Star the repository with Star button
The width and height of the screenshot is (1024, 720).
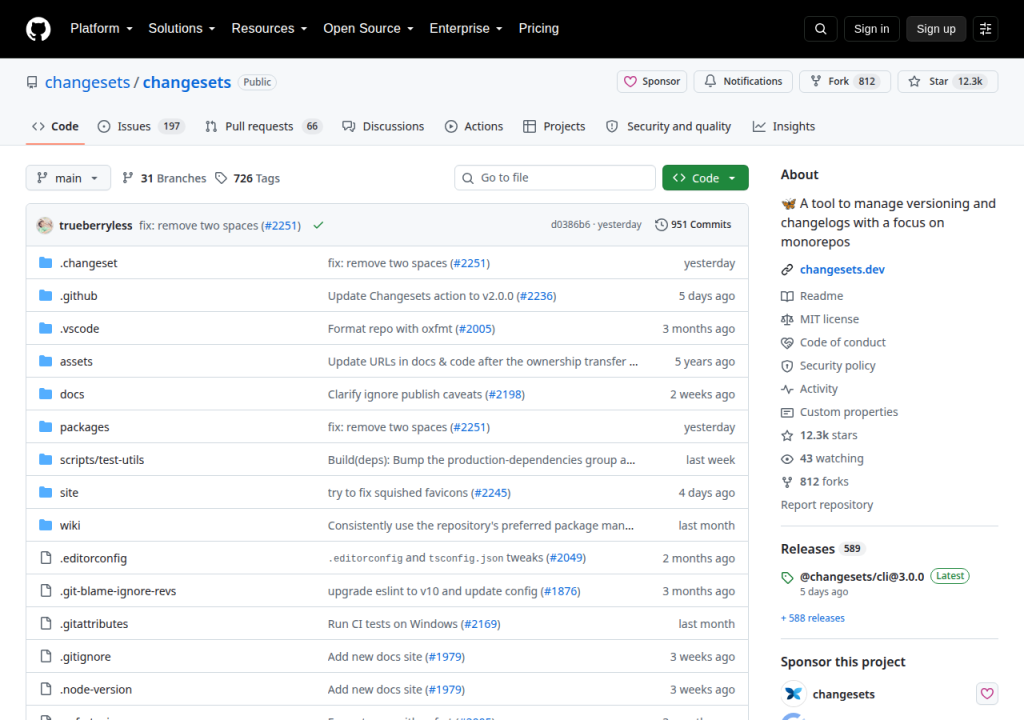[948, 82]
